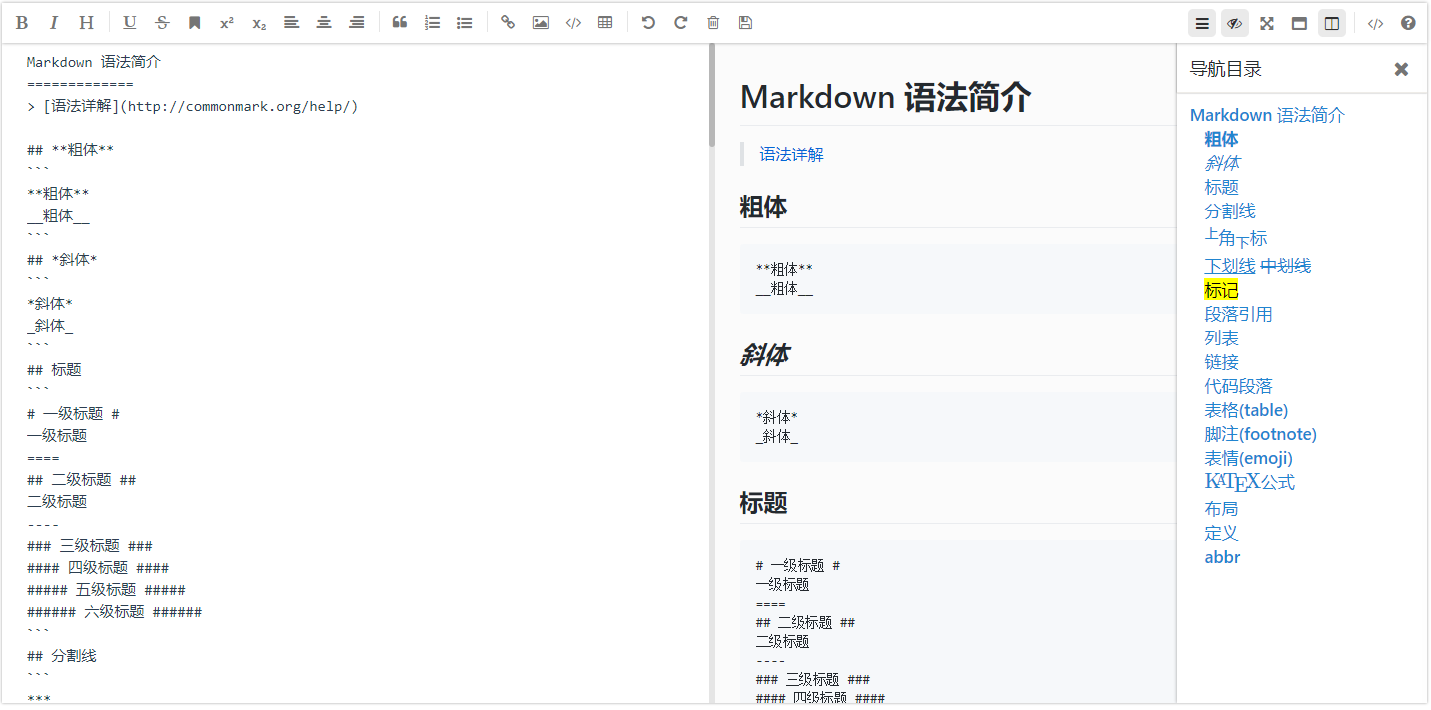Align text right
Viewport: 1431px width, 710px height.
[357, 23]
